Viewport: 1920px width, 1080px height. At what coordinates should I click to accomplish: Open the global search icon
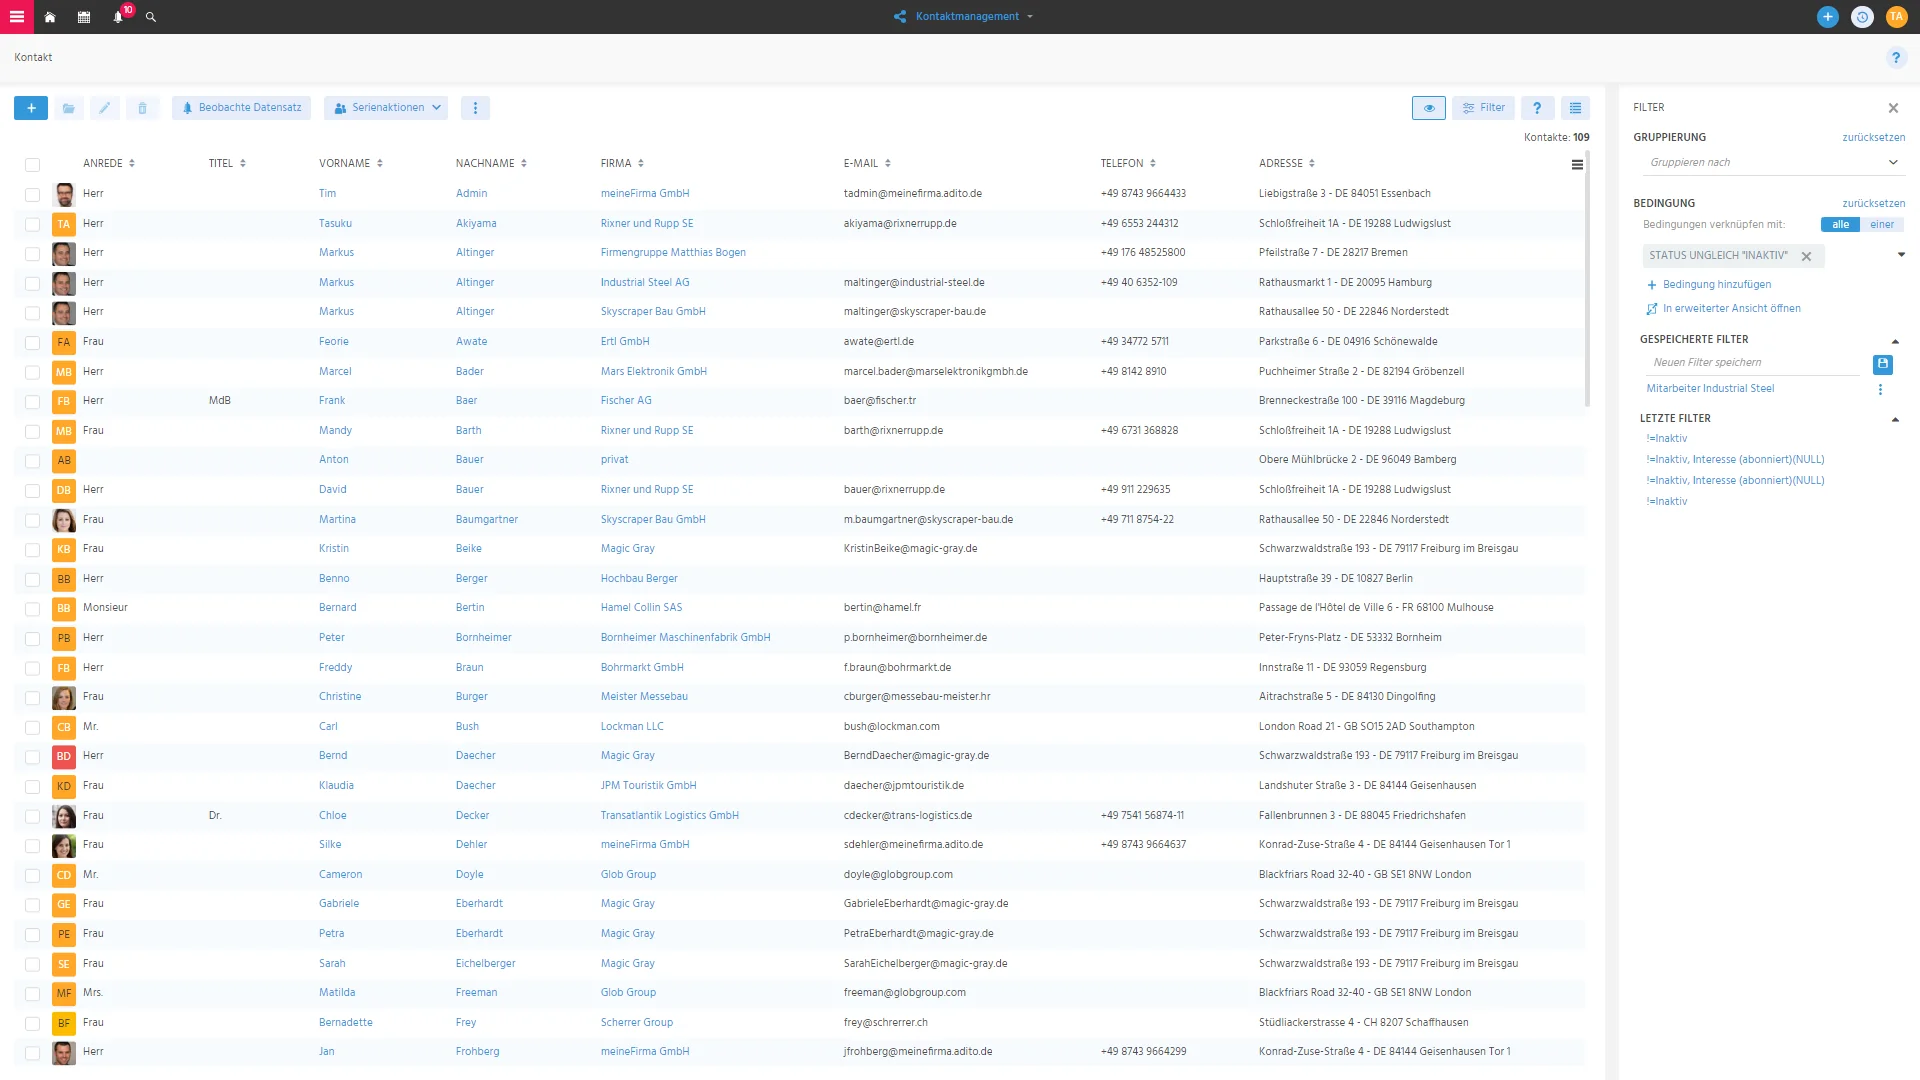coord(151,17)
